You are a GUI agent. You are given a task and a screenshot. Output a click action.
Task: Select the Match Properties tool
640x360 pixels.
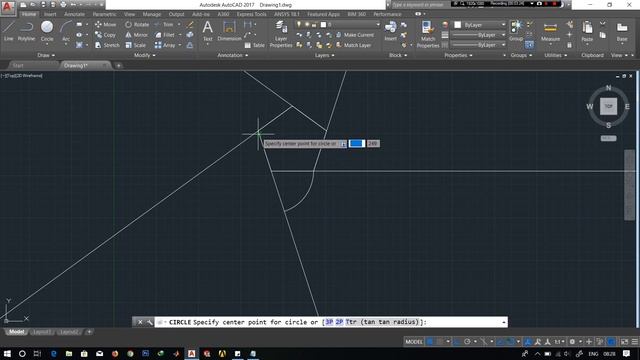428,34
